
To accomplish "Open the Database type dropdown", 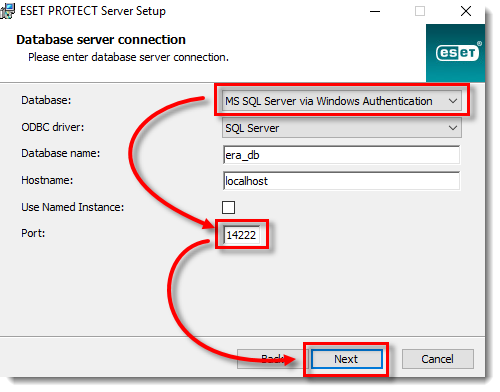I will [341, 101].
